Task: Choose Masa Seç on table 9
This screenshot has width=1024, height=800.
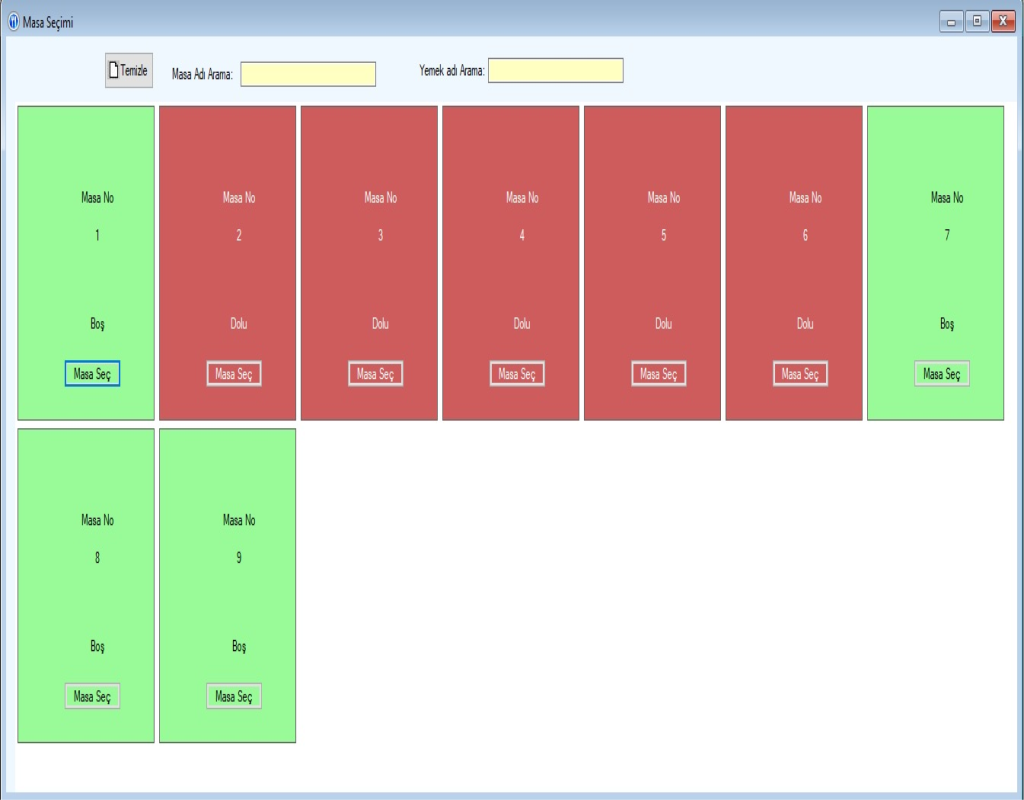Action: tap(234, 697)
